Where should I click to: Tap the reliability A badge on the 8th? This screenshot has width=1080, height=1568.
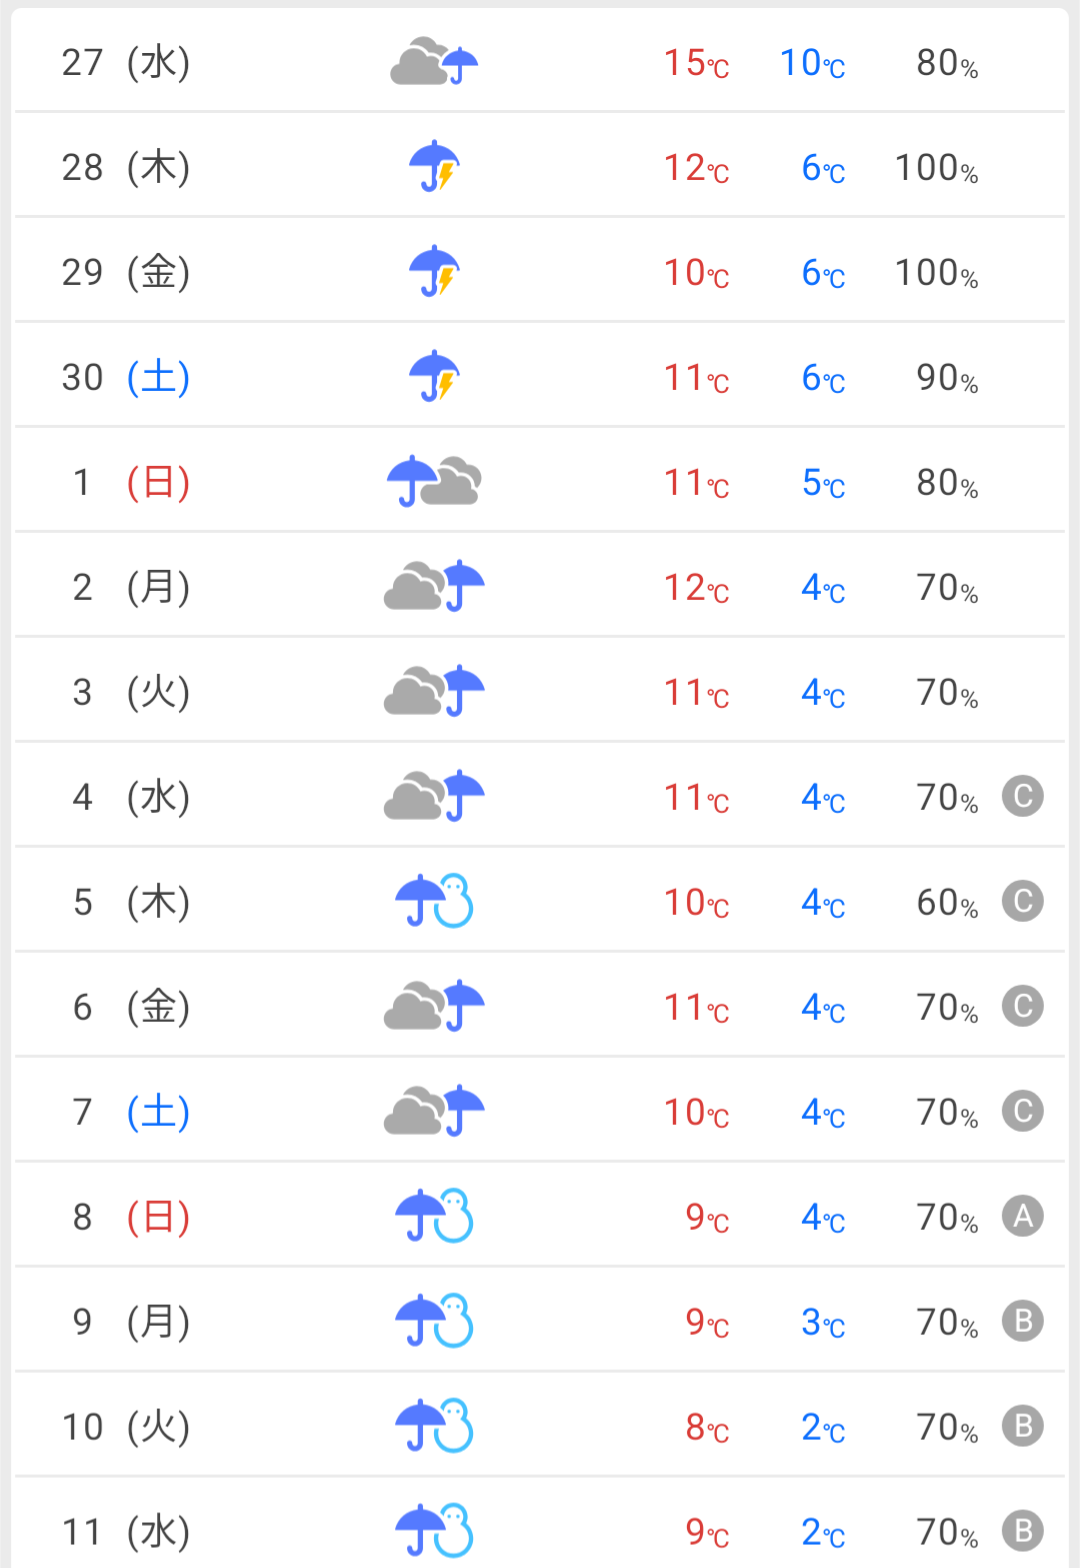(x=1023, y=1216)
